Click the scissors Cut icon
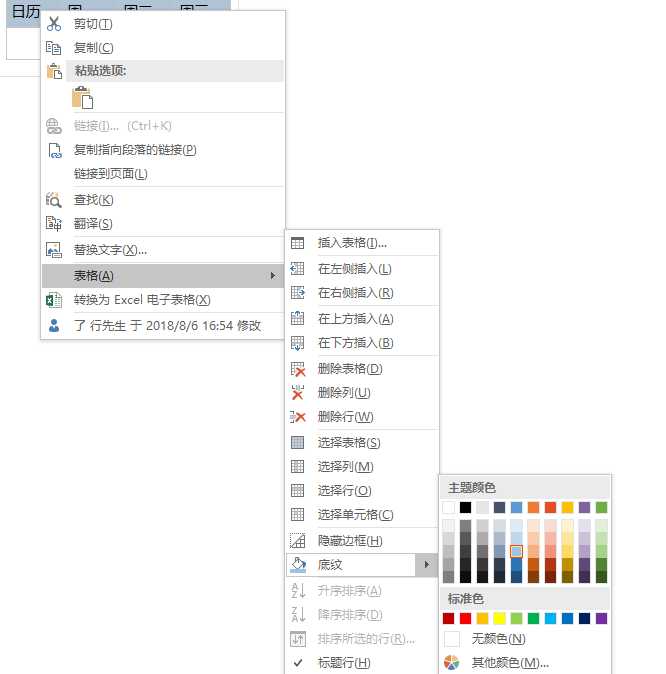 54,24
